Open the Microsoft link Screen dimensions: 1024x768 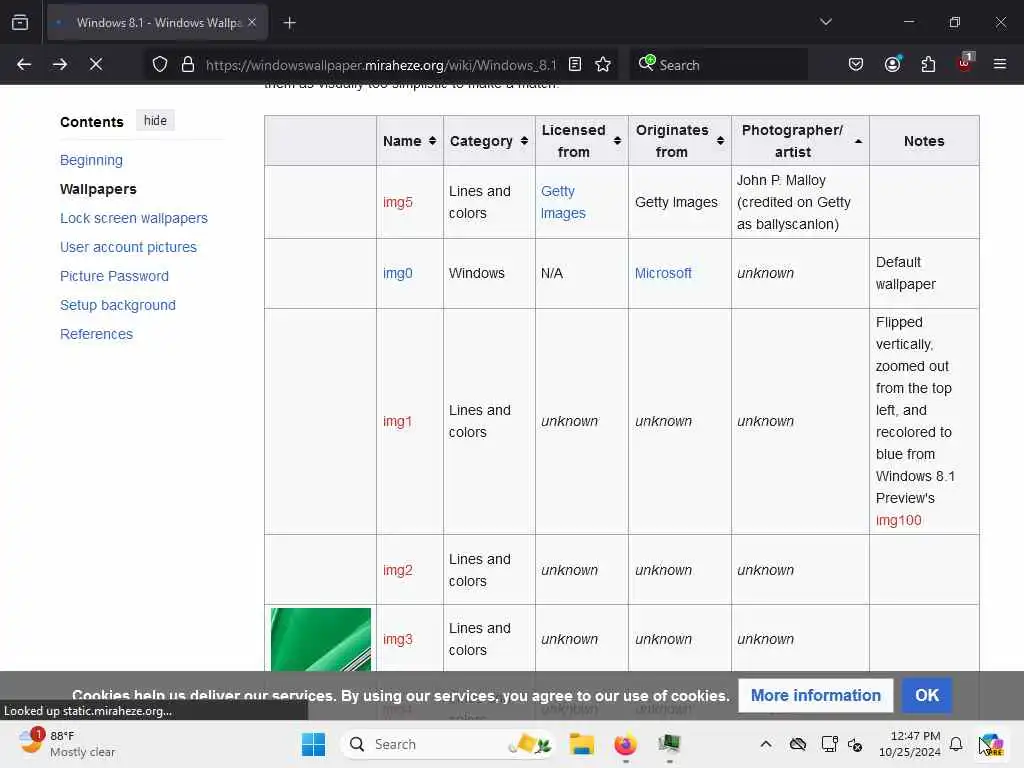pos(663,273)
